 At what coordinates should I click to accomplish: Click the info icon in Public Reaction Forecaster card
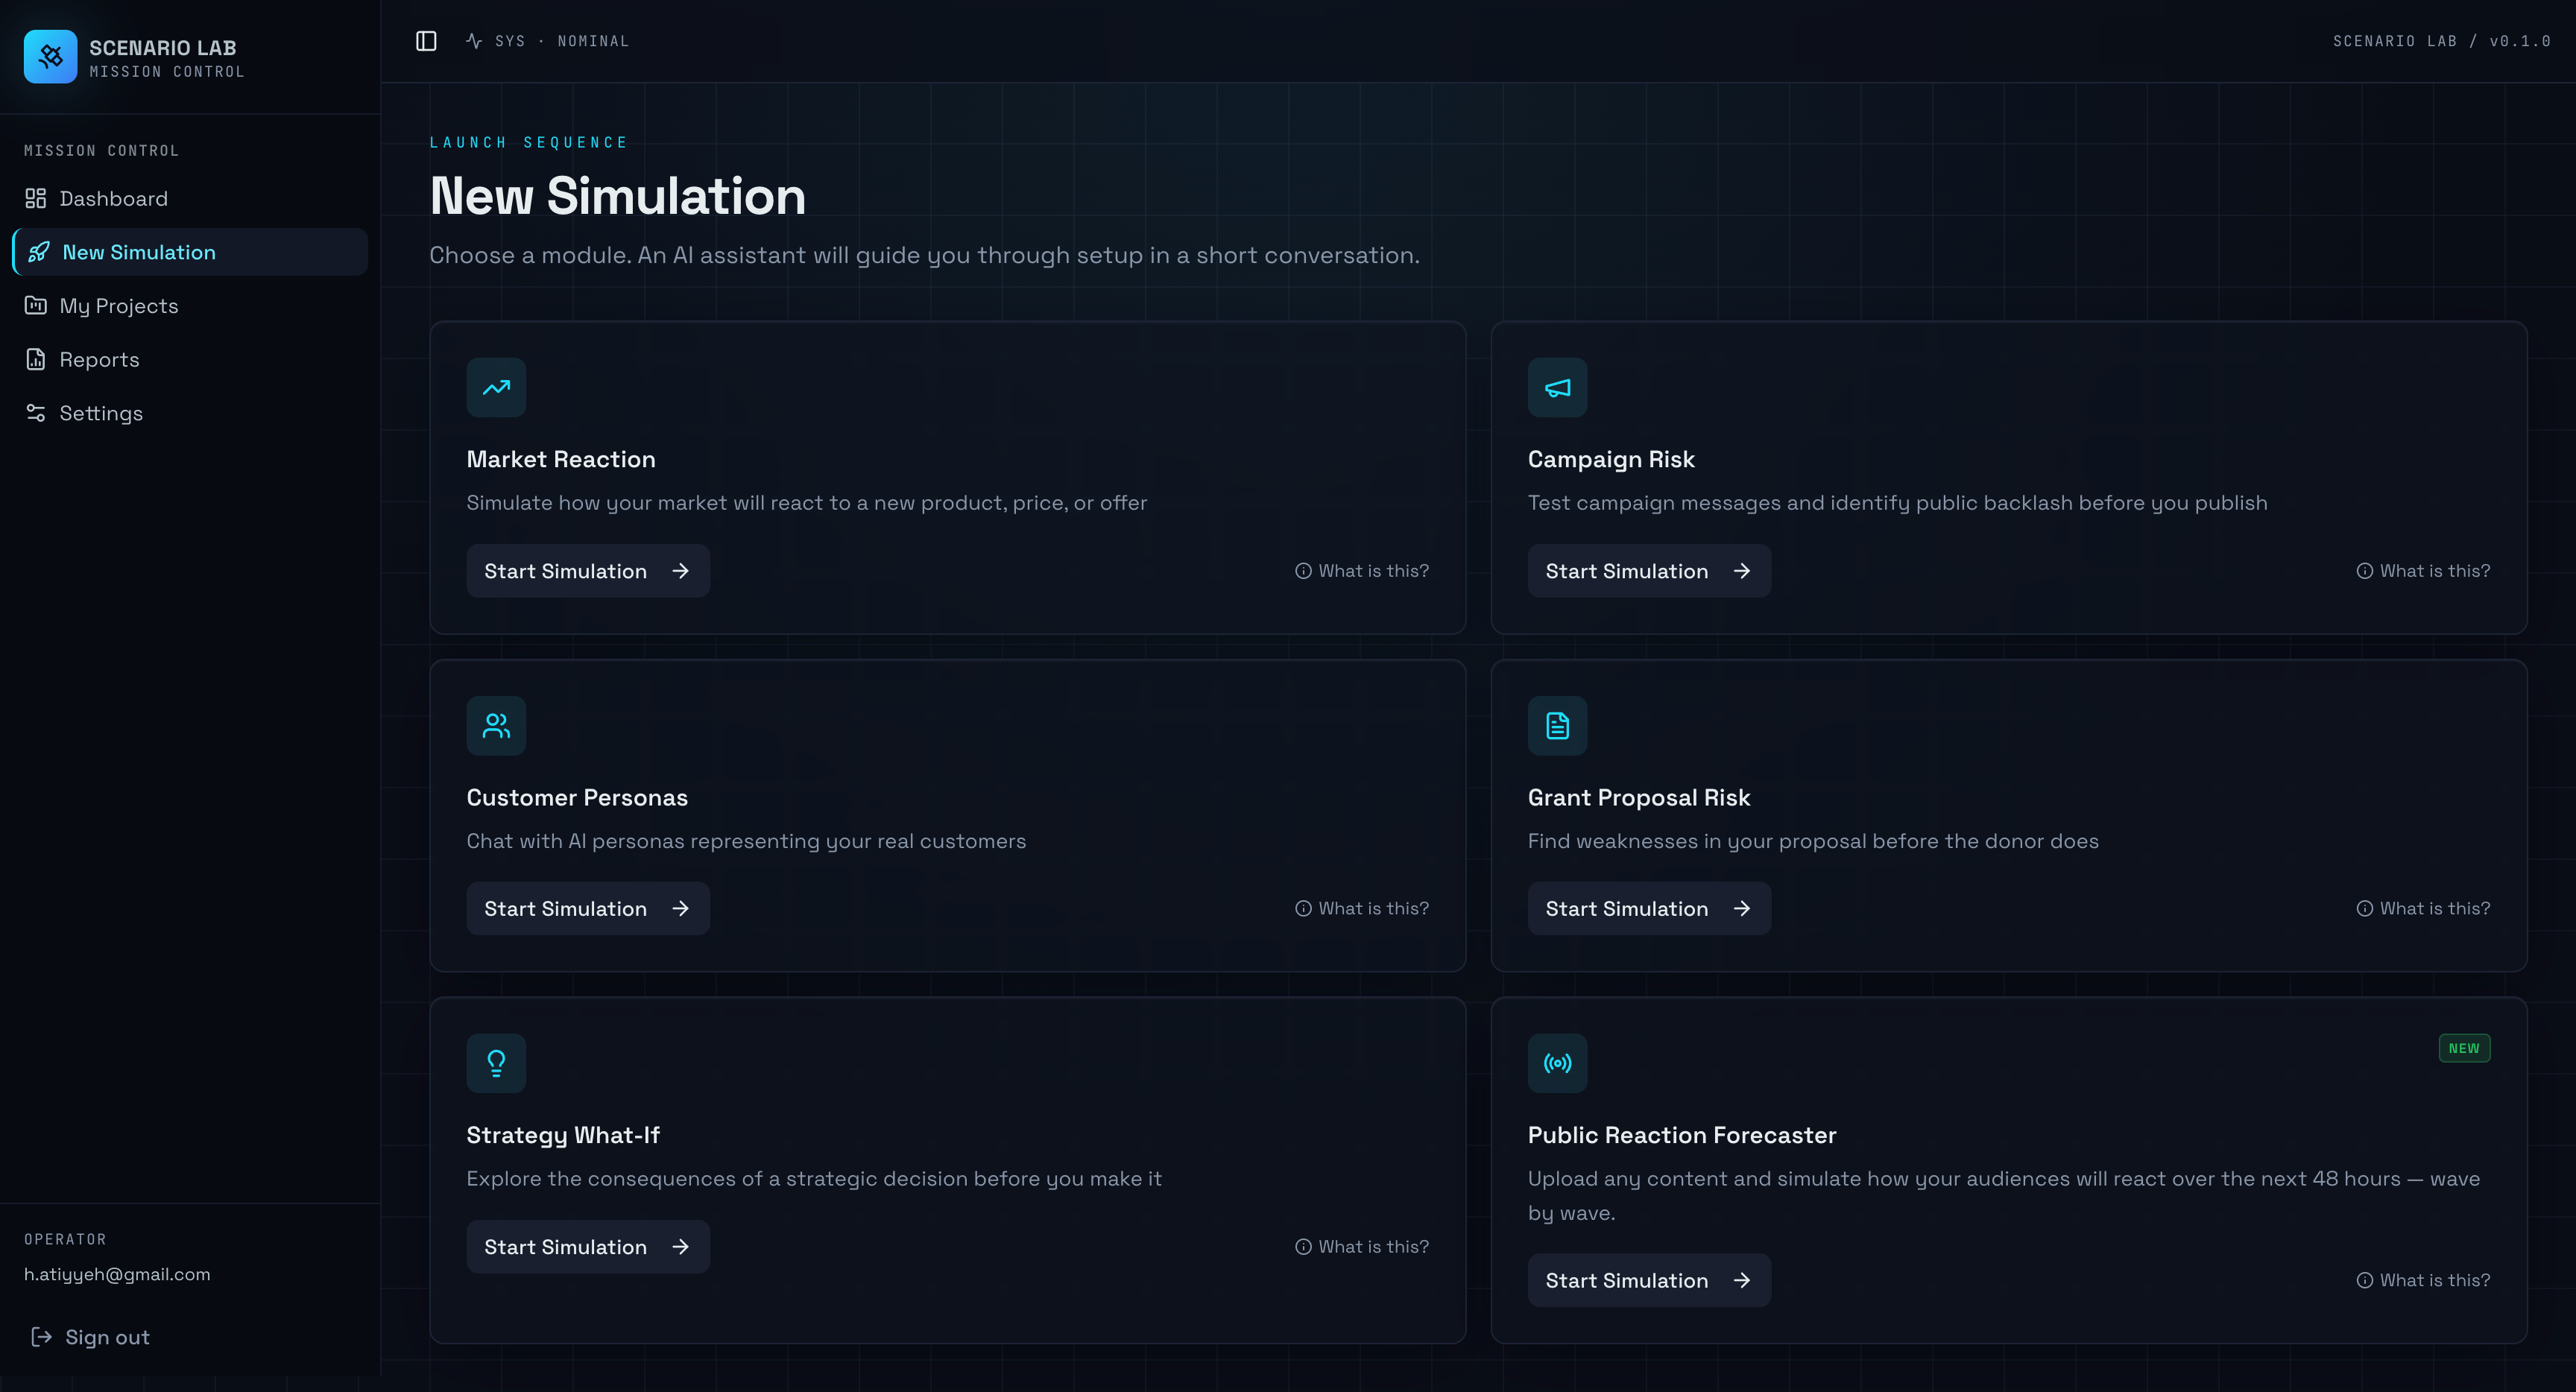(2364, 1280)
